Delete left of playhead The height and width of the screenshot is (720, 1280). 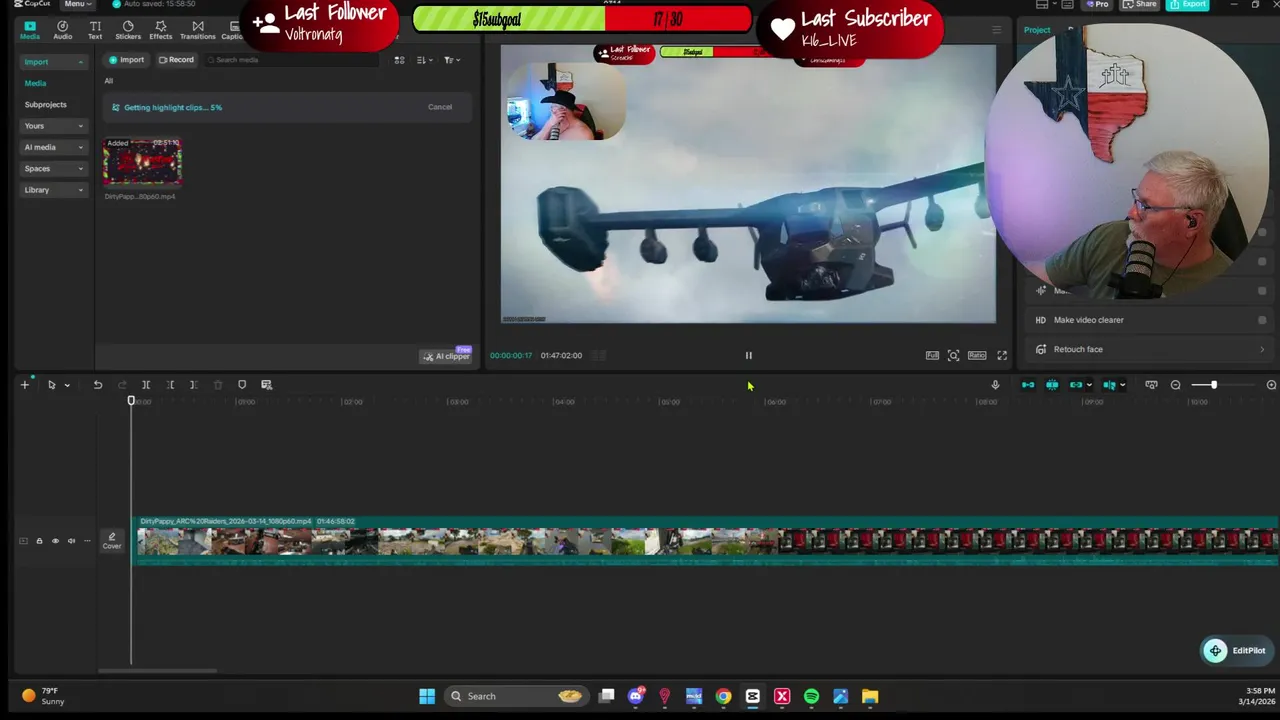(x=170, y=385)
